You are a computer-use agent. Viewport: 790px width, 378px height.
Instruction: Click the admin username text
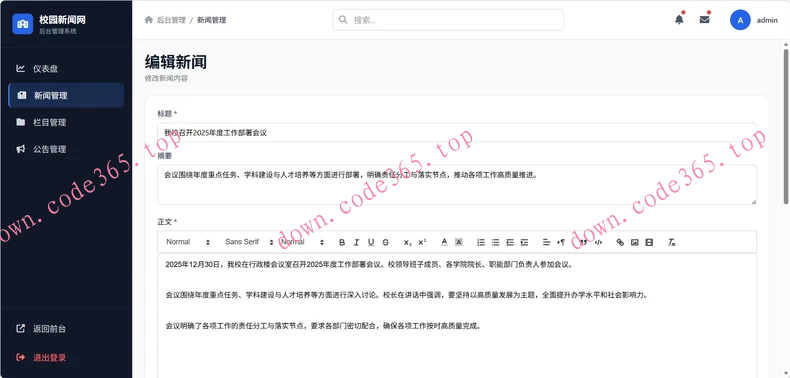[x=767, y=20]
